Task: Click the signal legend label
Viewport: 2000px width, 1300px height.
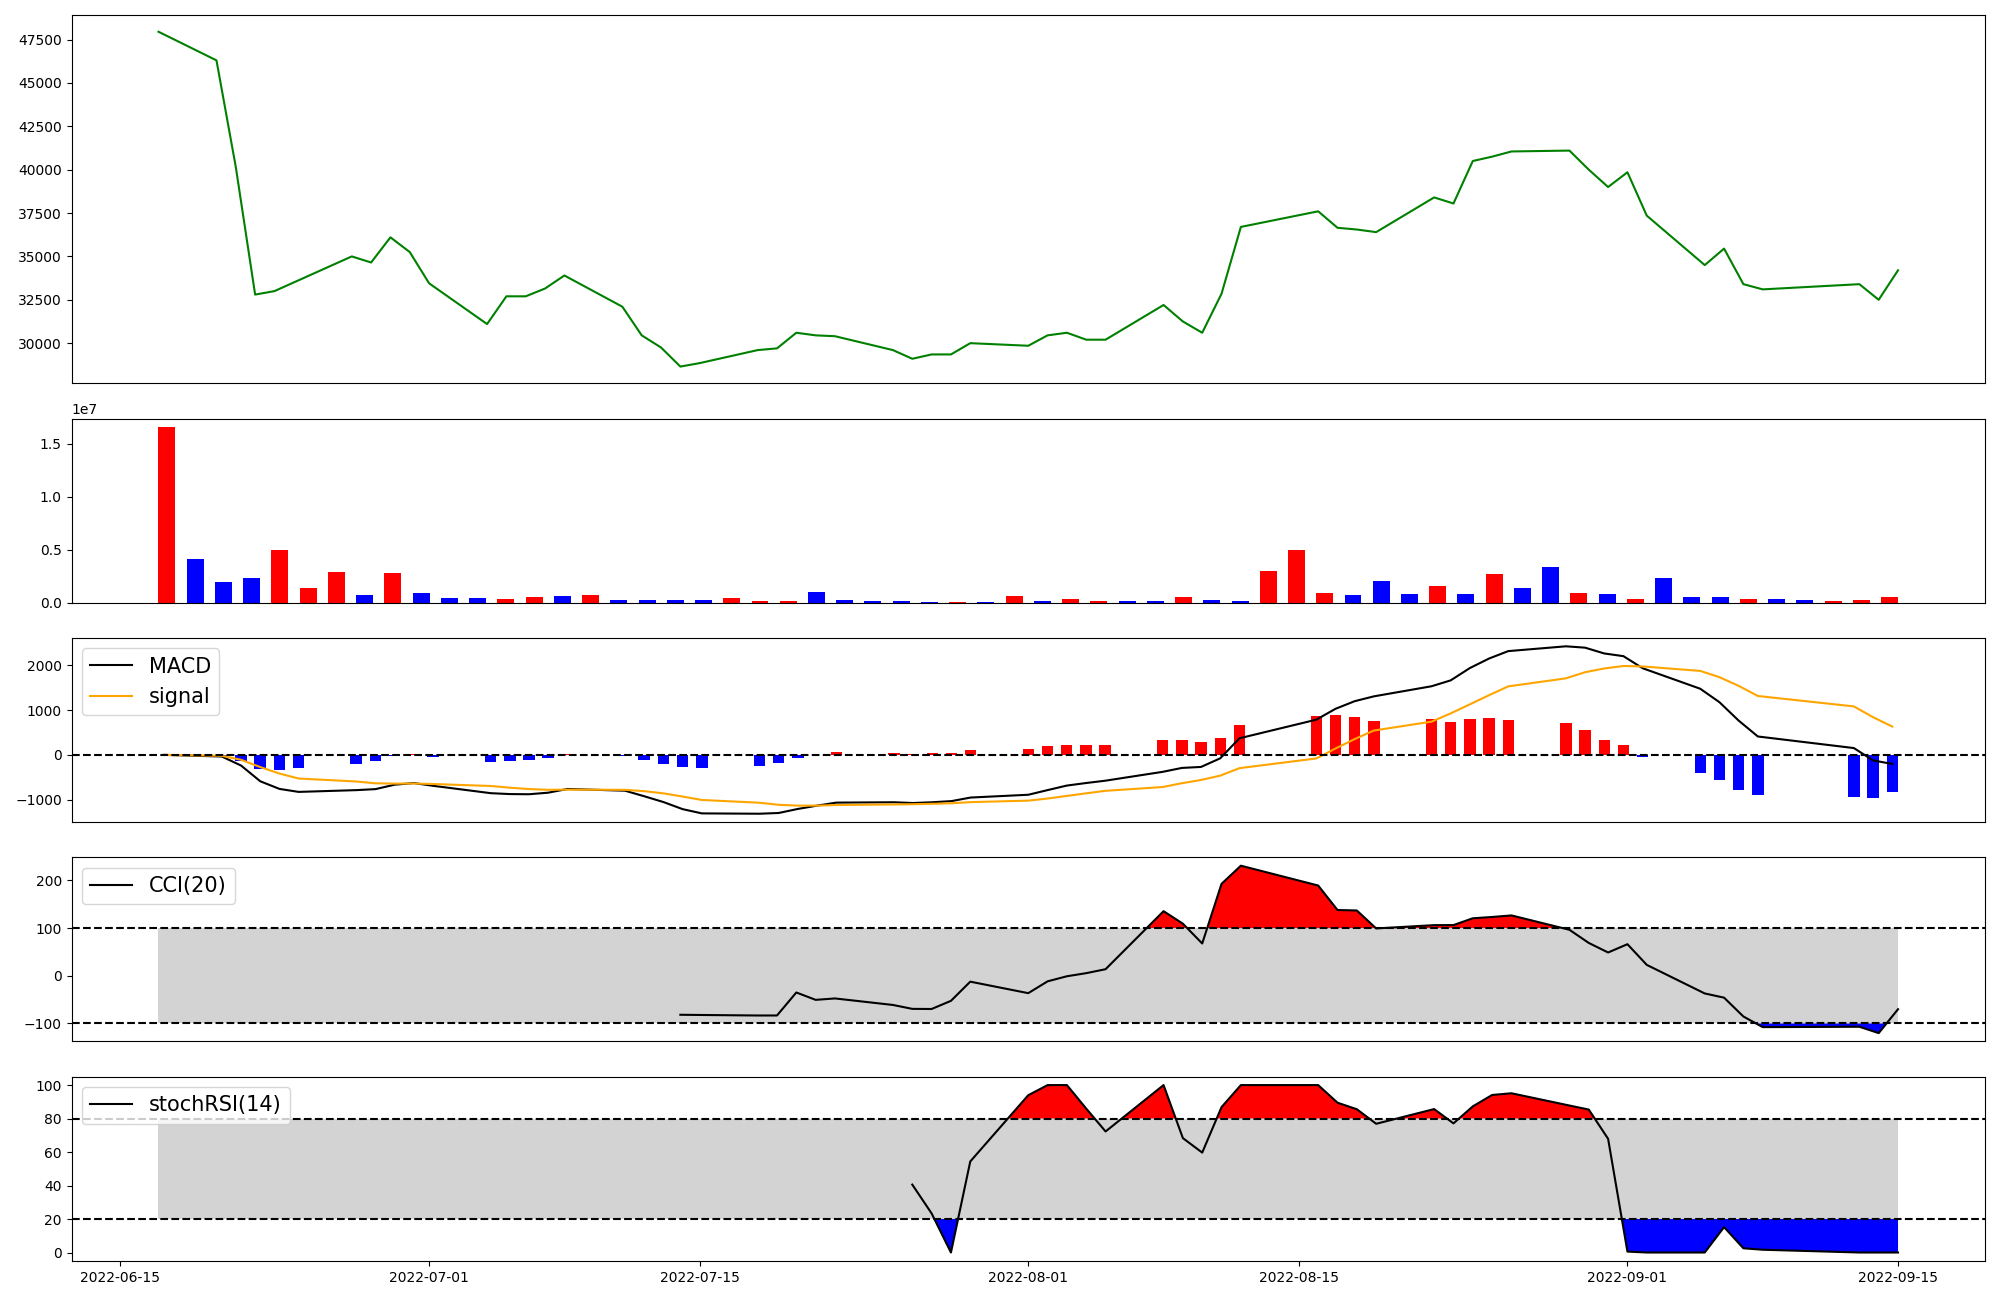Action: click(179, 696)
